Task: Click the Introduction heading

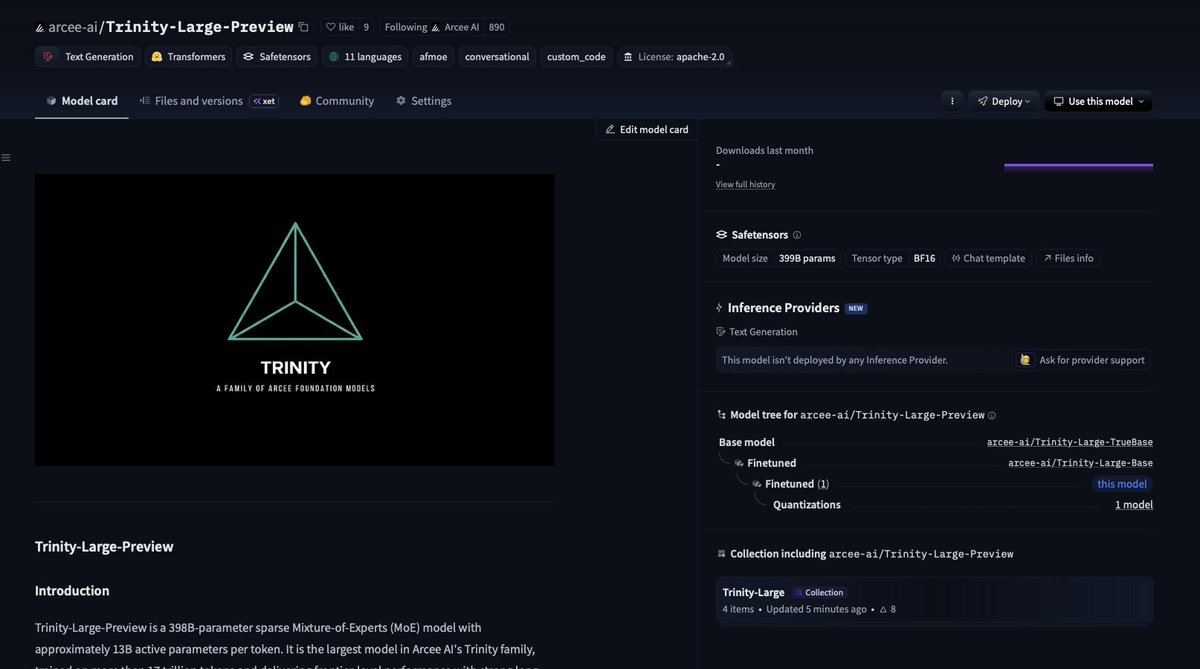Action: (72, 591)
